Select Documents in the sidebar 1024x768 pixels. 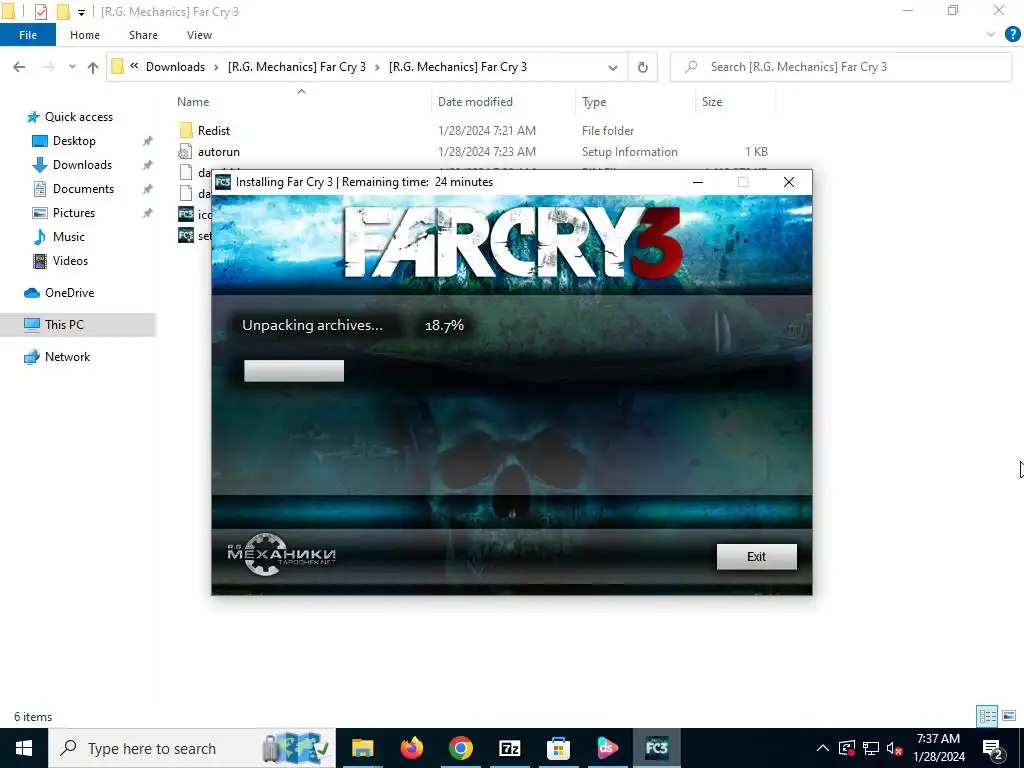click(x=83, y=189)
